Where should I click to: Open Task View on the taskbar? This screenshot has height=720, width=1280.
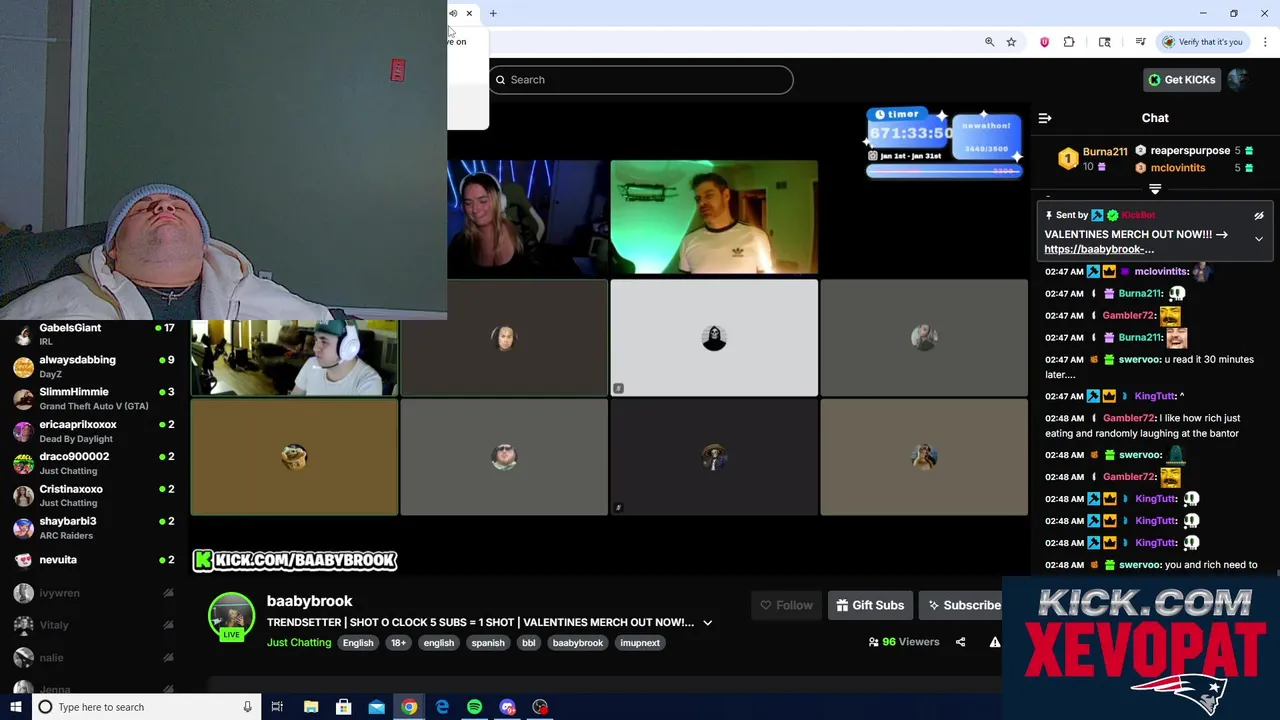277,707
